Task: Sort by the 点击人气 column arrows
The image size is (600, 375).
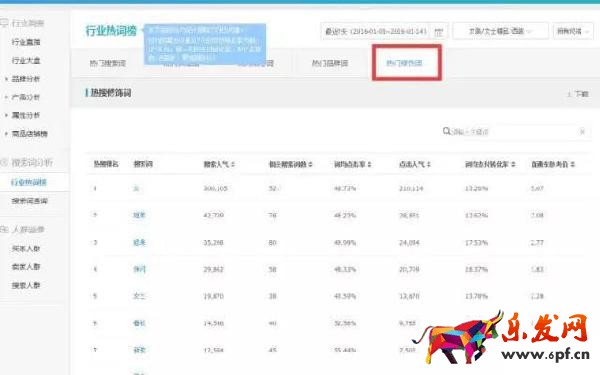Action: point(429,165)
